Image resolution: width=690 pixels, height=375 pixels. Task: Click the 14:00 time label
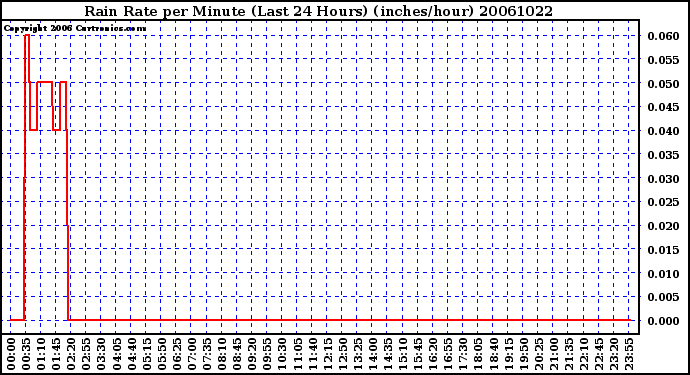[372, 354]
